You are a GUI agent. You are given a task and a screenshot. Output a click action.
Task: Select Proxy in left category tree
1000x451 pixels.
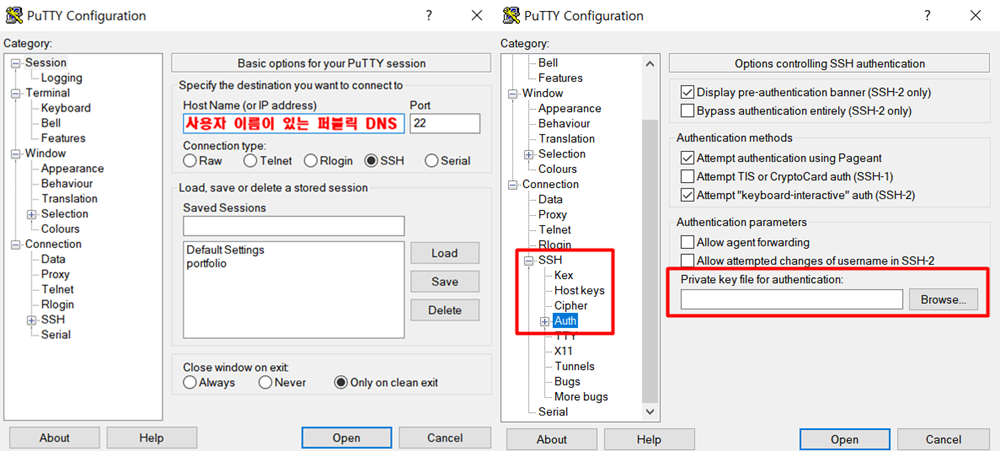(x=55, y=274)
